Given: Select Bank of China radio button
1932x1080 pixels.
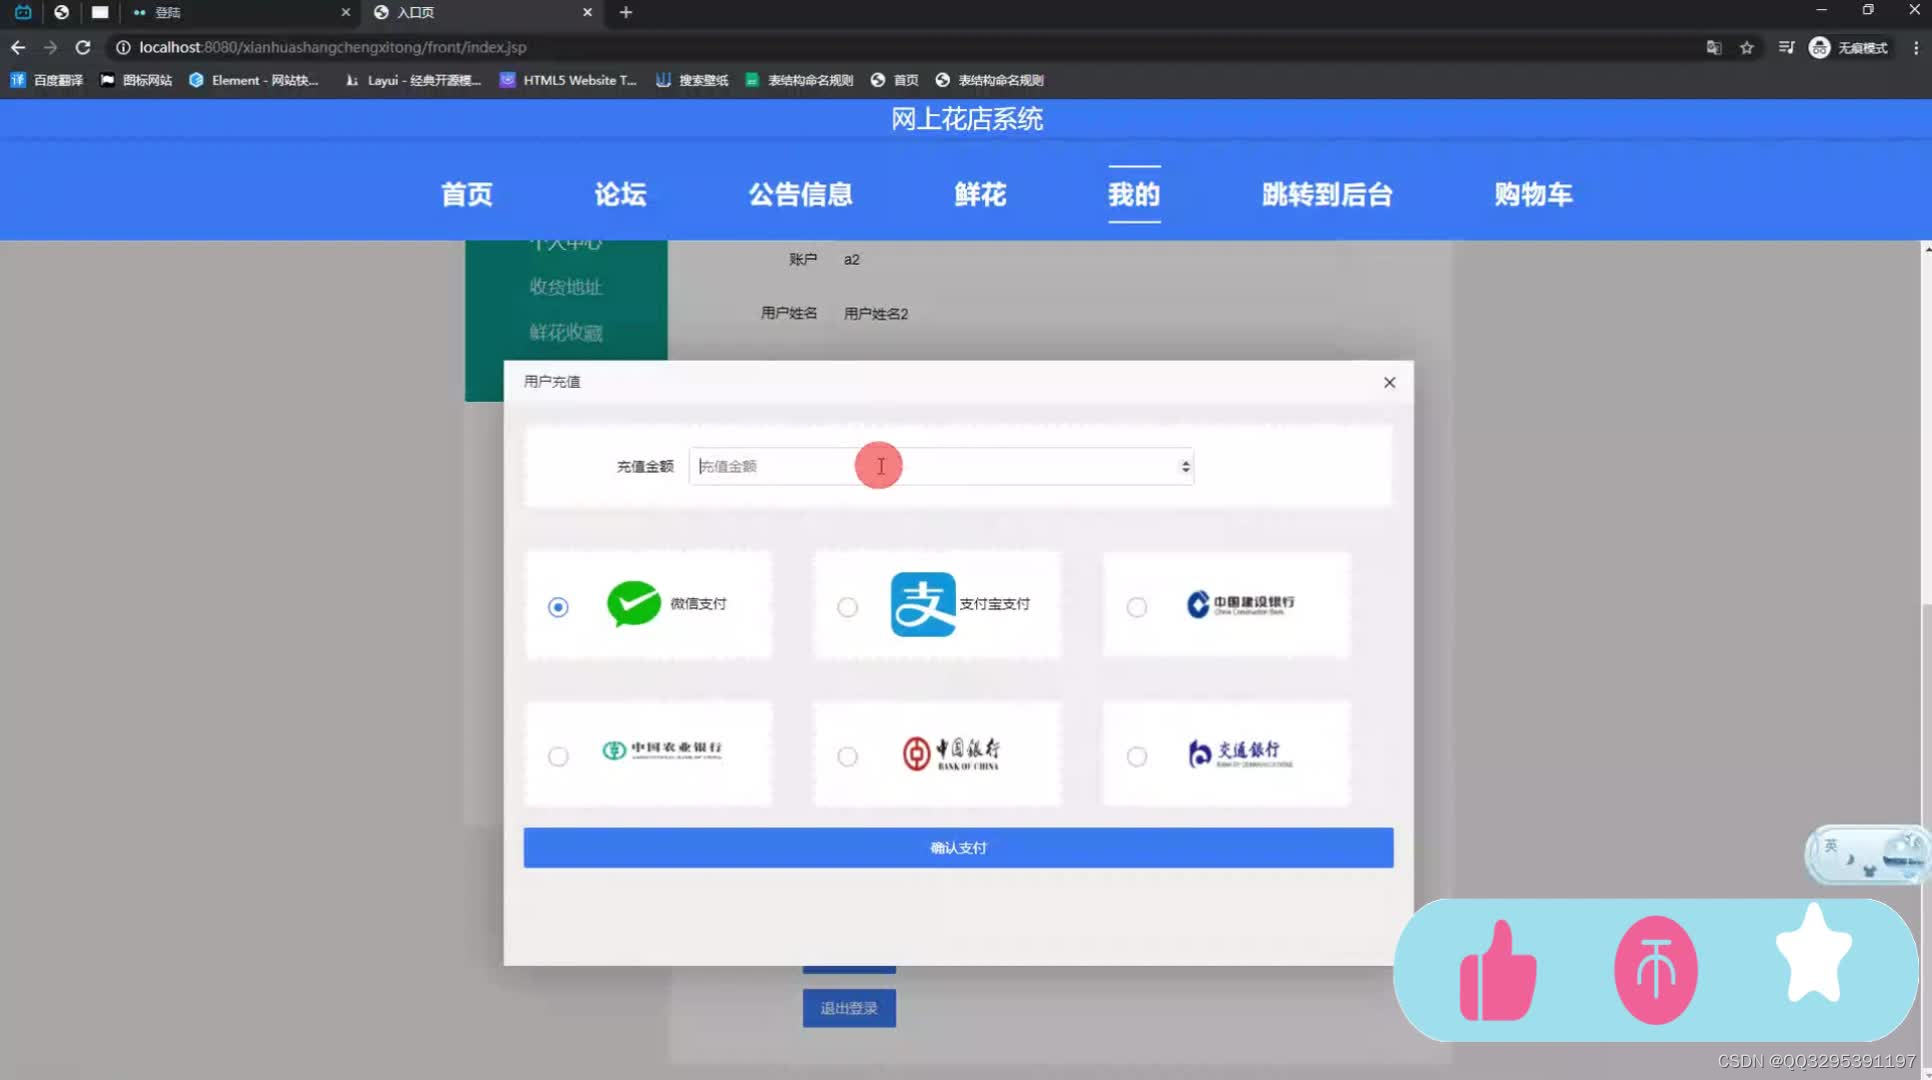Looking at the screenshot, I should click(x=847, y=756).
